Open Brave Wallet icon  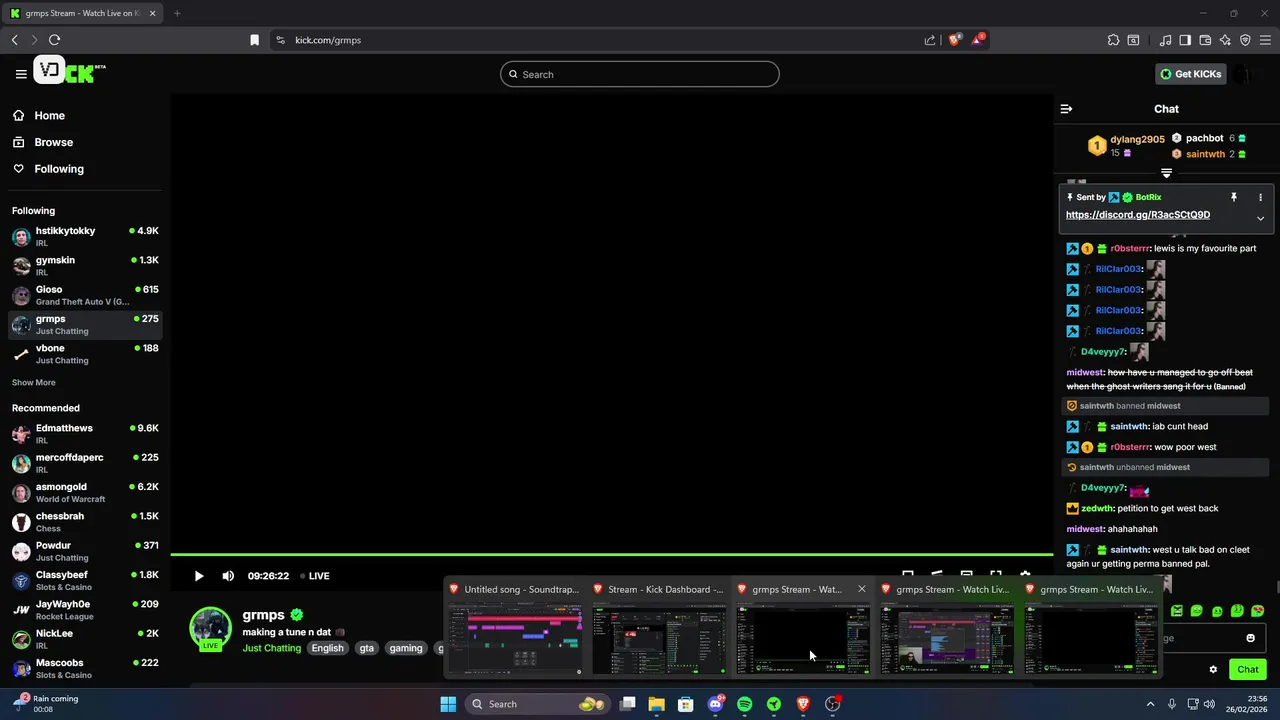click(1205, 40)
